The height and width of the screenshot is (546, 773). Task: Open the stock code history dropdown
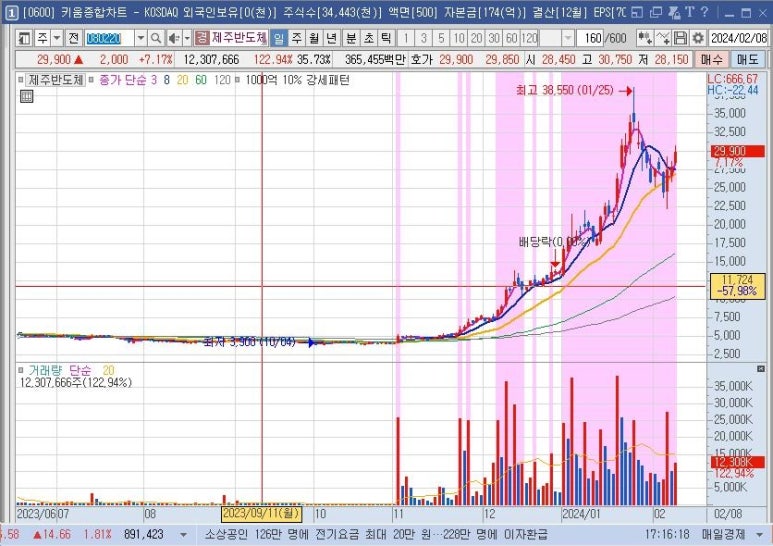(x=141, y=38)
